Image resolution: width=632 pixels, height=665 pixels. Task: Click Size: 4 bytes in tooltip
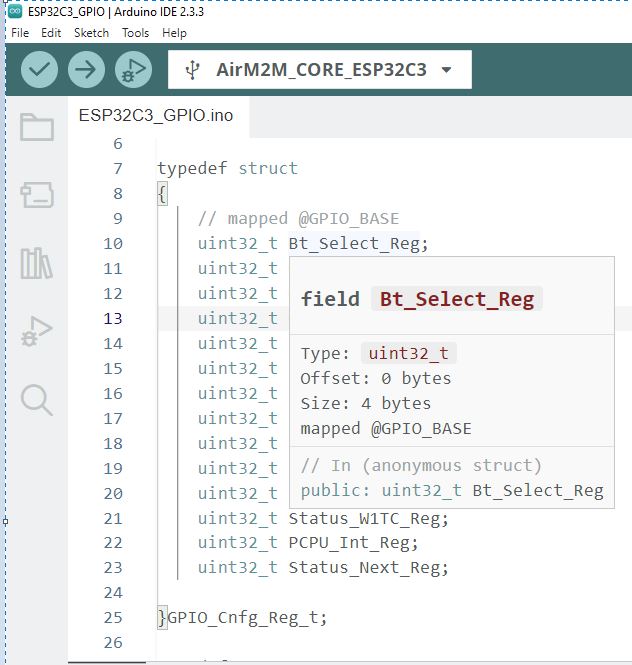click(365, 403)
